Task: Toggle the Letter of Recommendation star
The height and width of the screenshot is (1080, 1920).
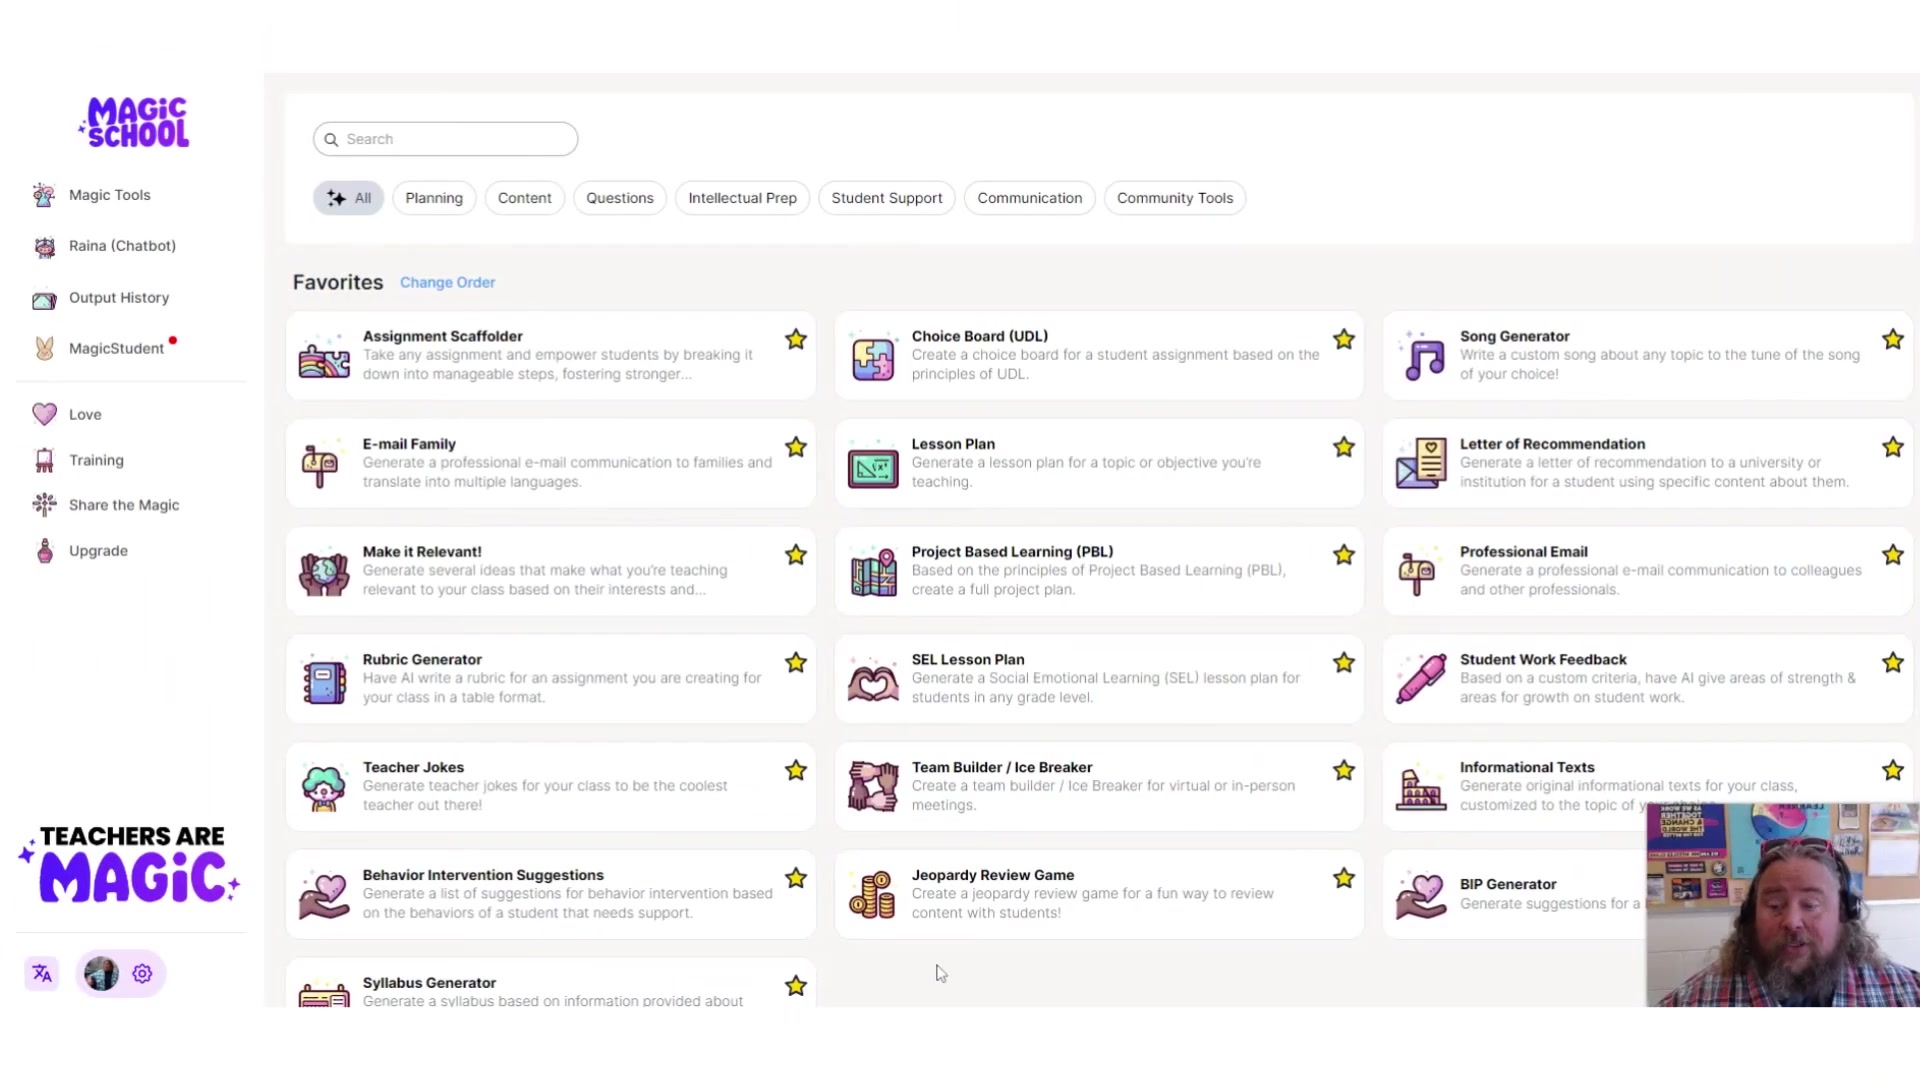Action: click(x=1893, y=447)
